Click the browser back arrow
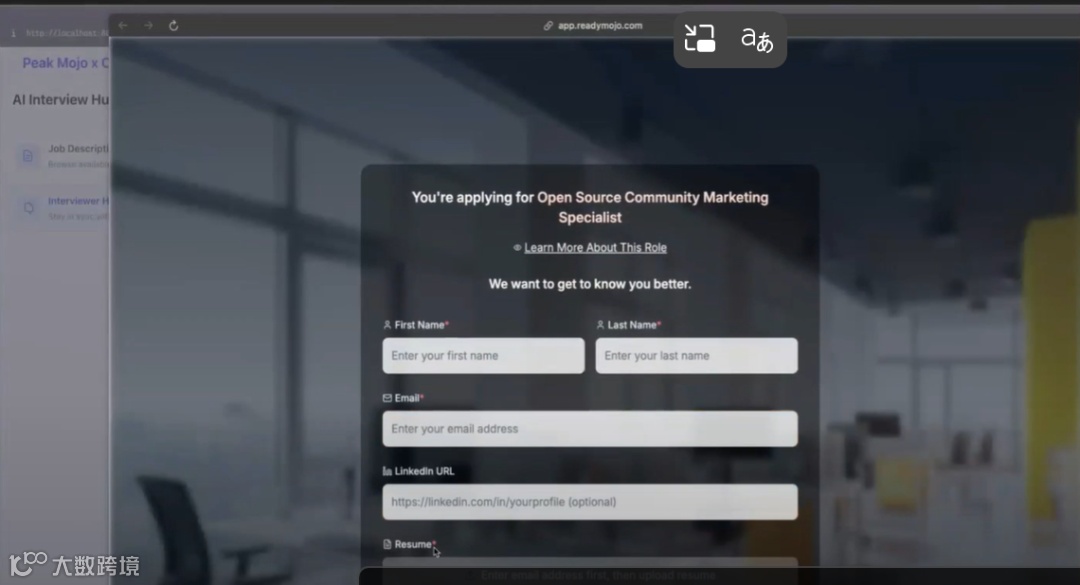 click(x=123, y=25)
